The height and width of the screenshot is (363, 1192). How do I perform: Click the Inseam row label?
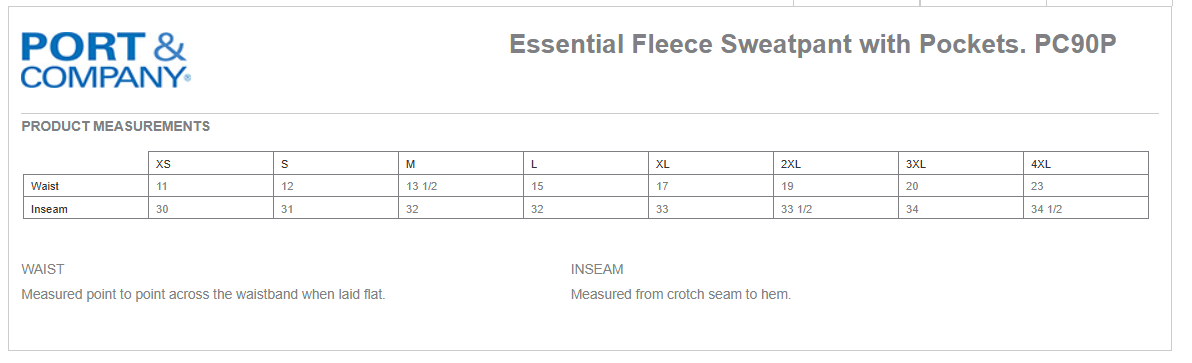(x=49, y=210)
